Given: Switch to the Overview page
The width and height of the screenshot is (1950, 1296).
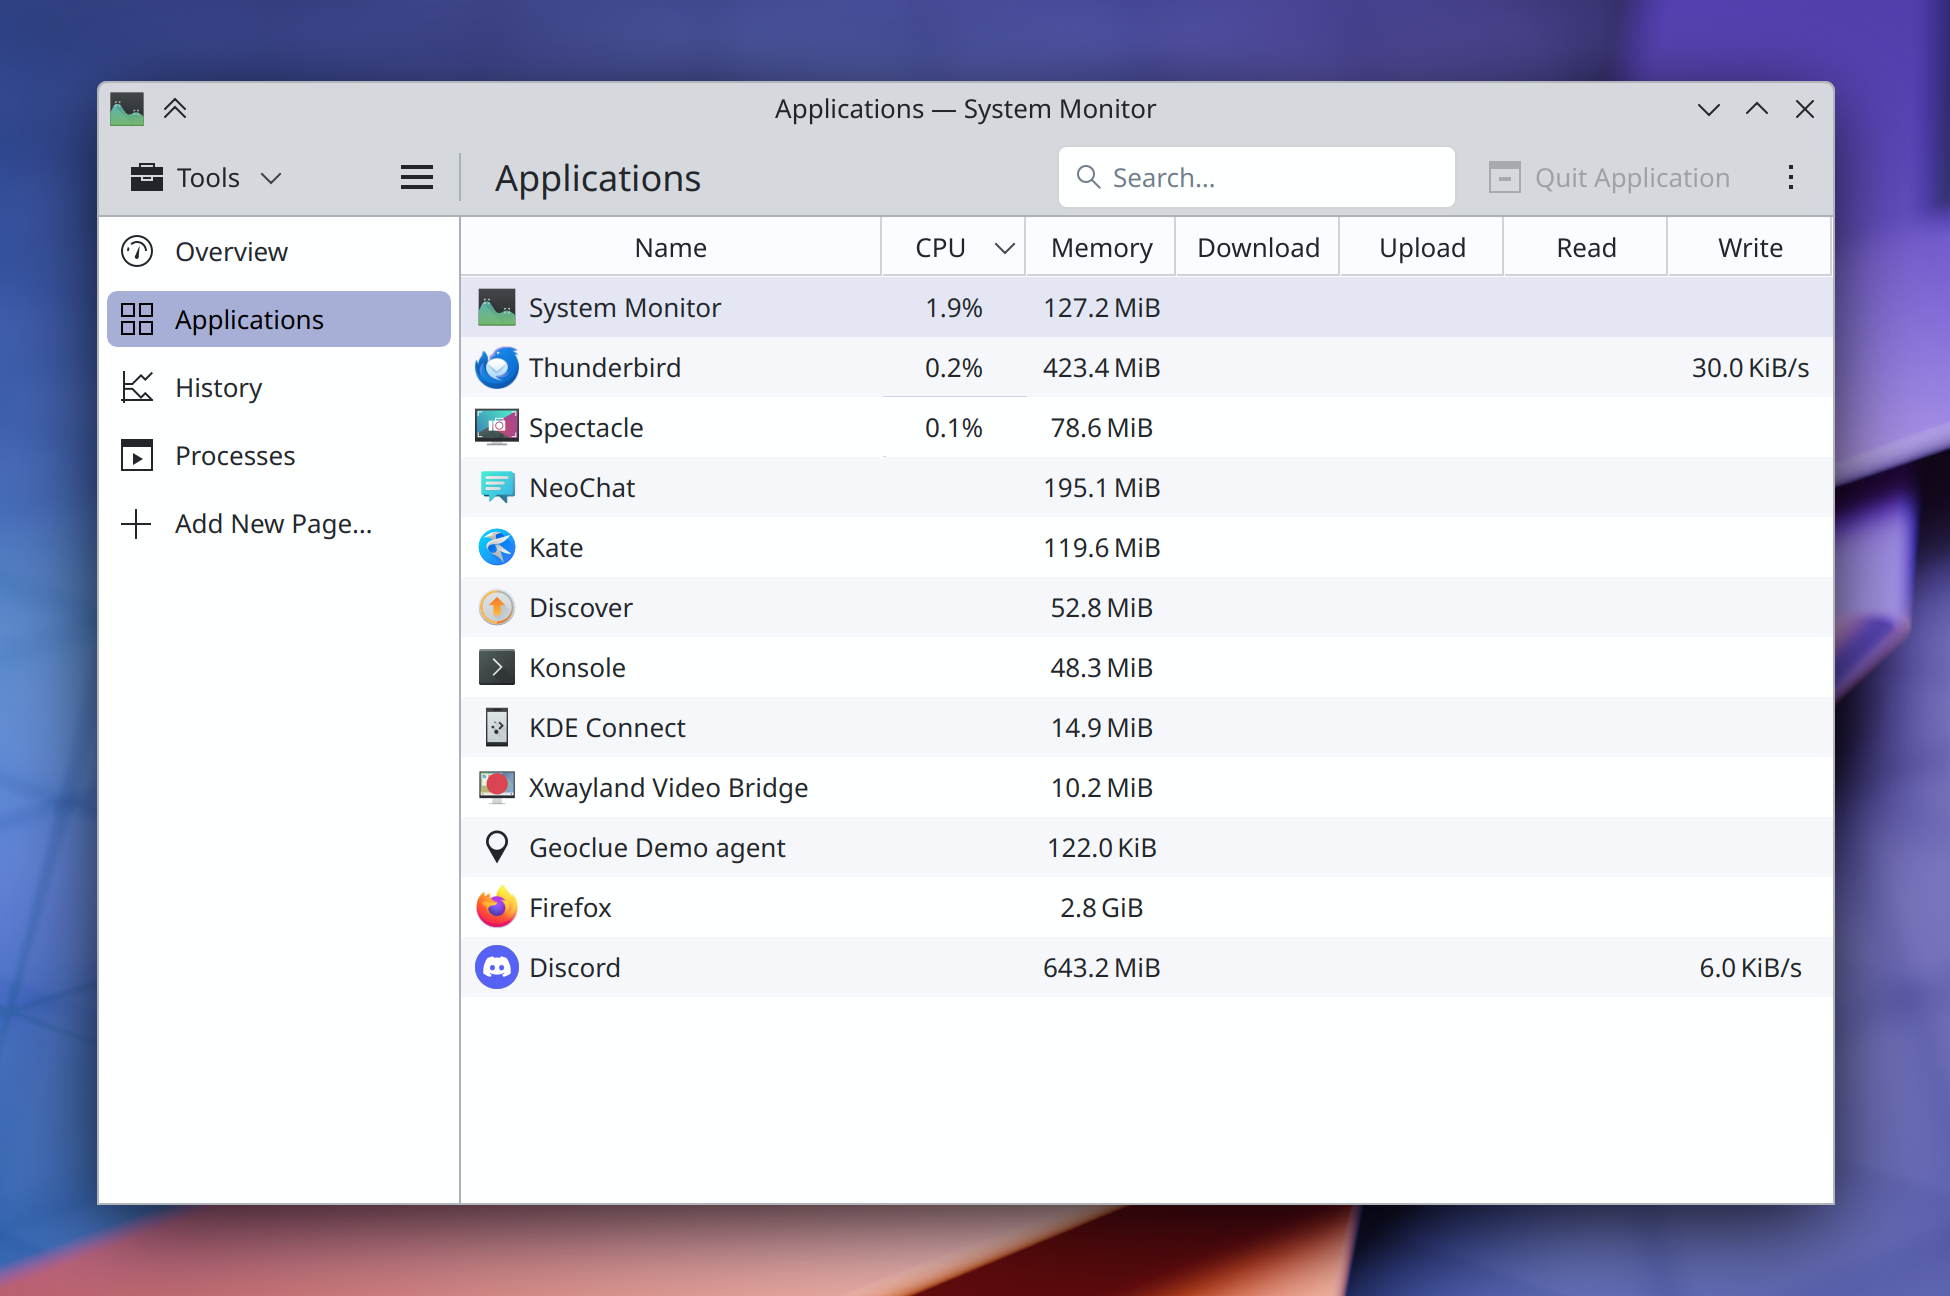Looking at the screenshot, I should 231,252.
